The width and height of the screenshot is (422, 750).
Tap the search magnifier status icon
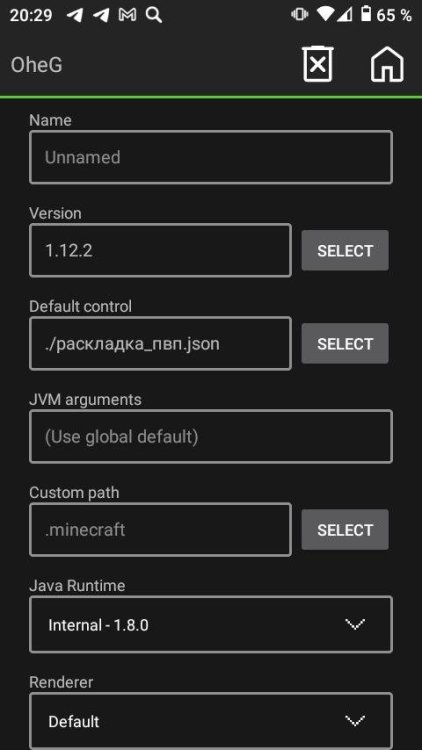(x=154, y=15)
